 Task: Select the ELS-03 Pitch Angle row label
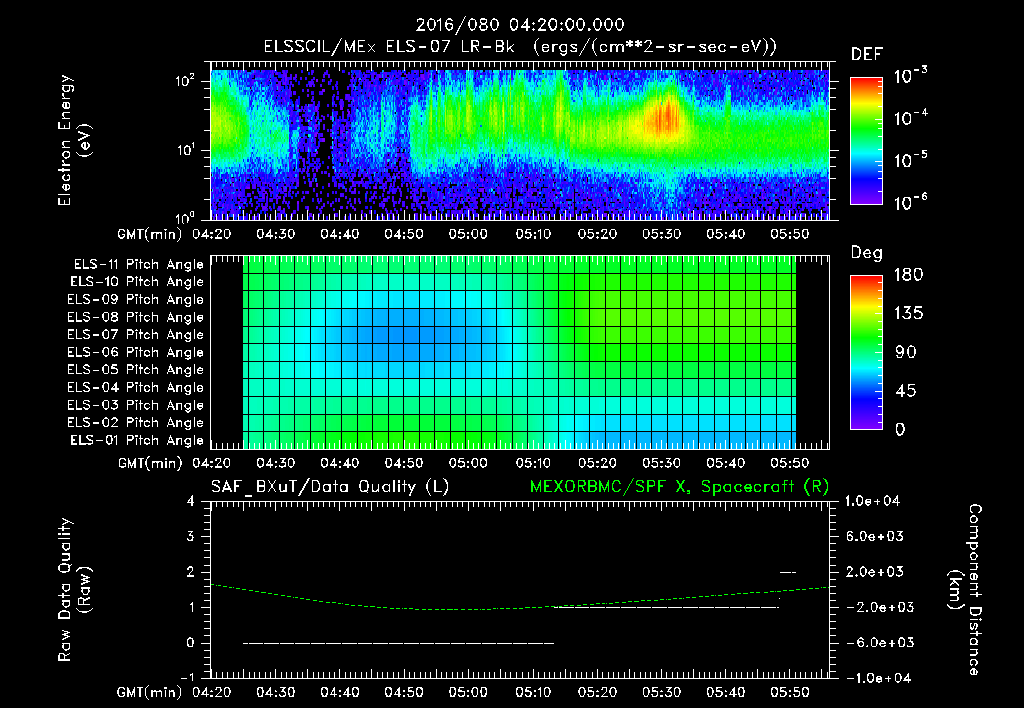coord(136,406)
